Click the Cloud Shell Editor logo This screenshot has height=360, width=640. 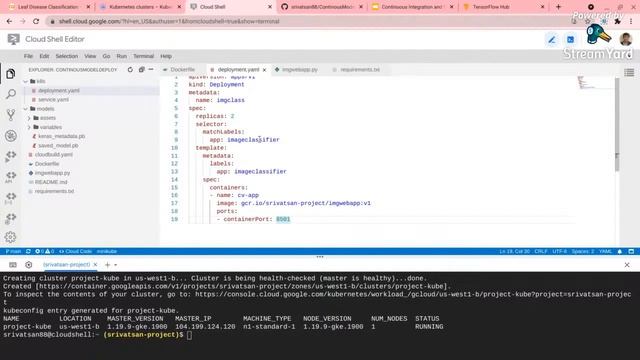coord(13,39)
